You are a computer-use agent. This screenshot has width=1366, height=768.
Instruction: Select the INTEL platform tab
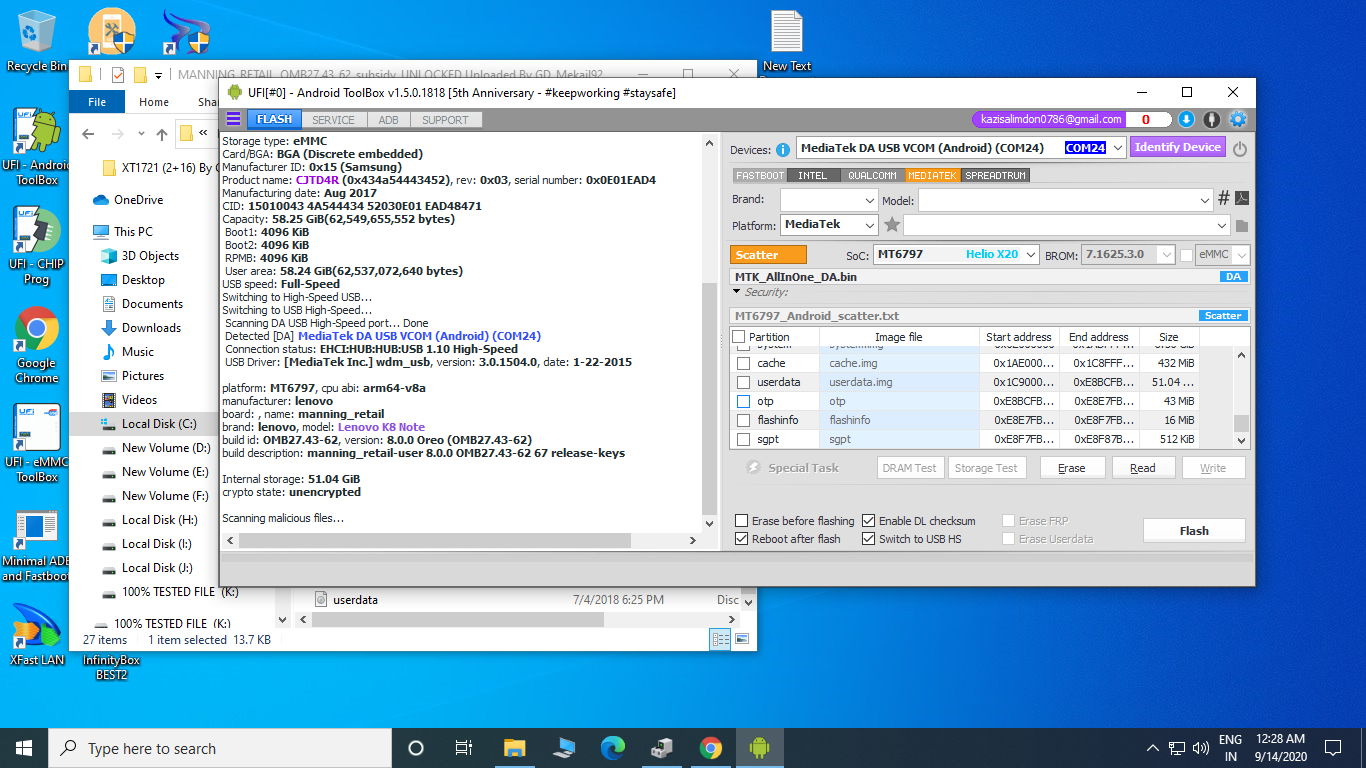pyautogui.click(x=813, y=175)
